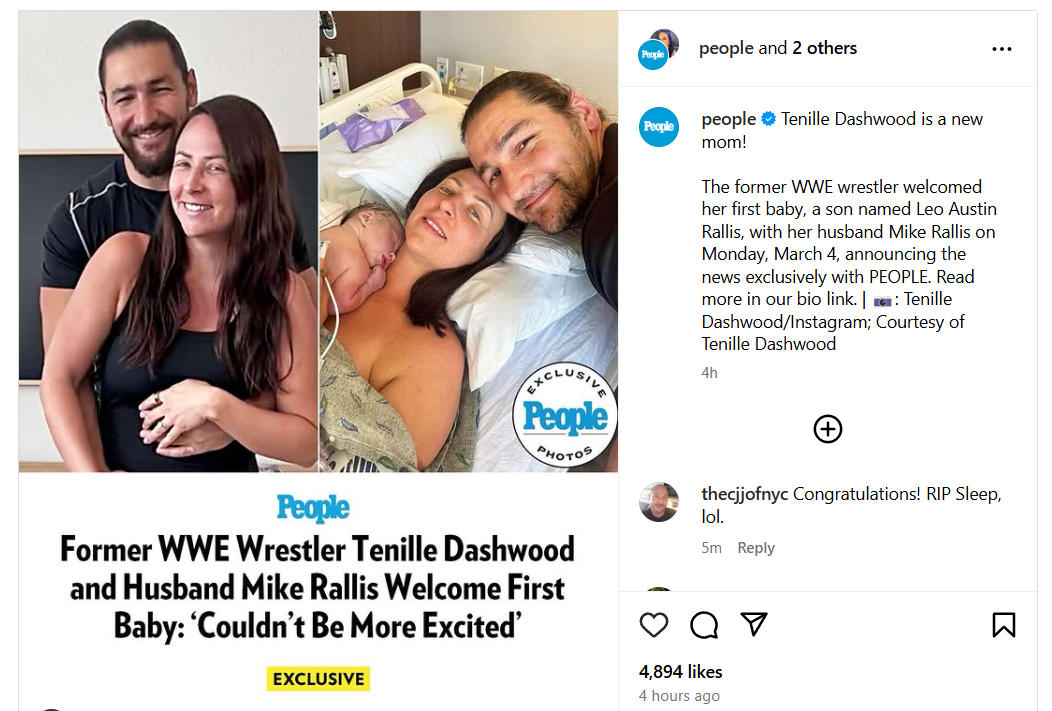Click the blue verified badge next to people
1052x711 pixels.
coord(769,119)
